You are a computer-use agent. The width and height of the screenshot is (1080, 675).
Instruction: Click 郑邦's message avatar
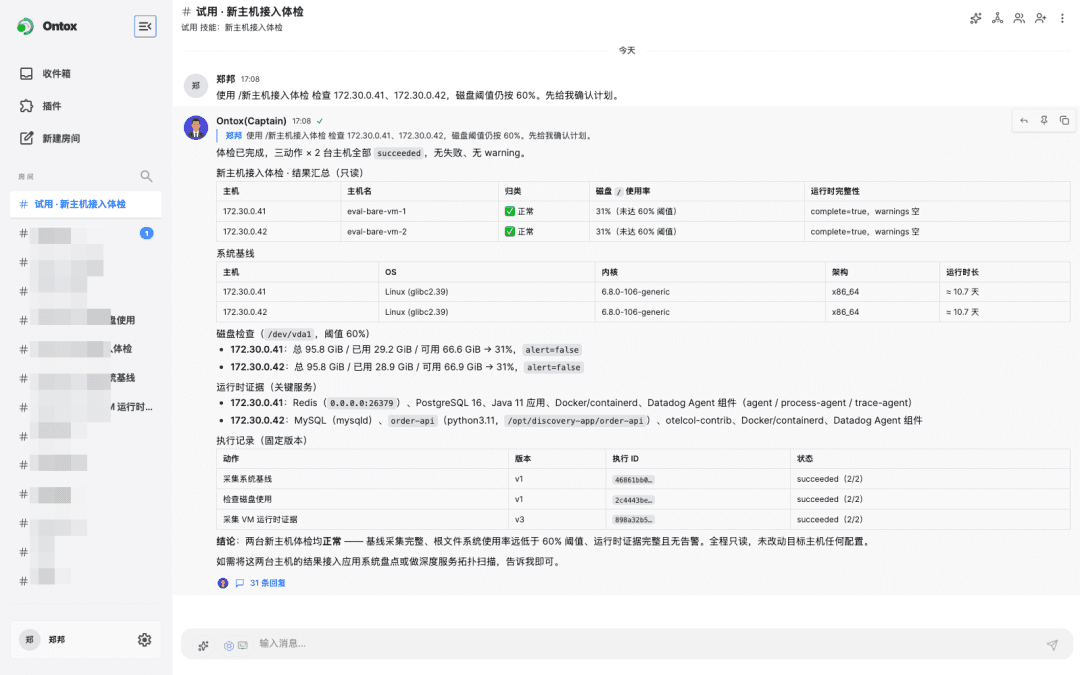click(x=196, y=85)
